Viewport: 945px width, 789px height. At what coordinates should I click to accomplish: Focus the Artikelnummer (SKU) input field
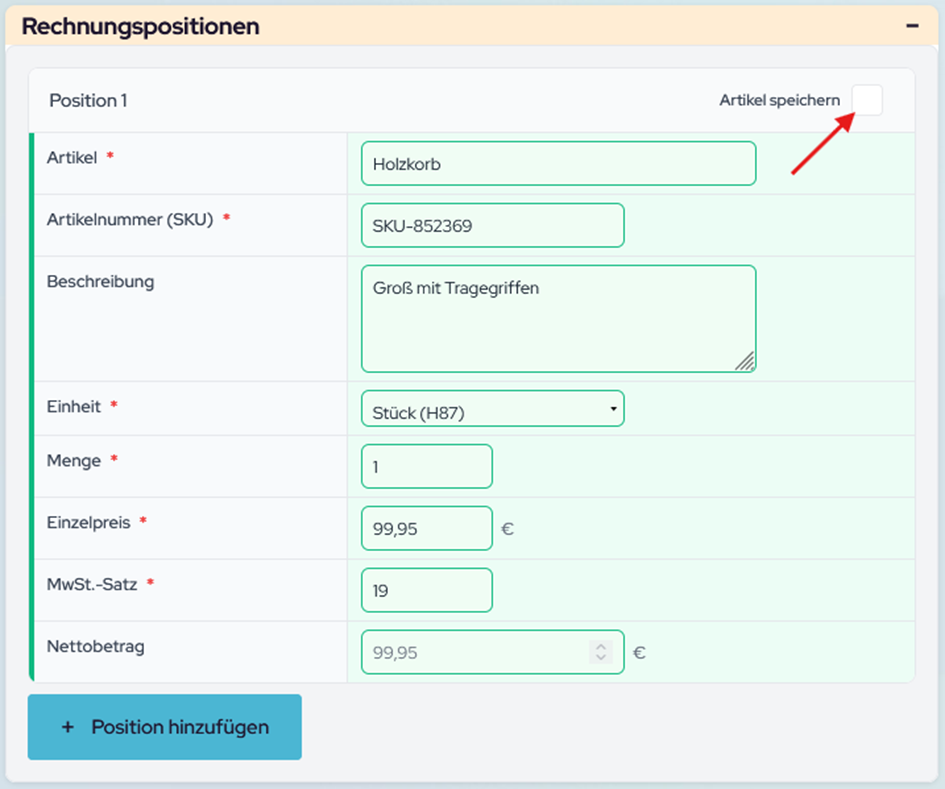492,226
